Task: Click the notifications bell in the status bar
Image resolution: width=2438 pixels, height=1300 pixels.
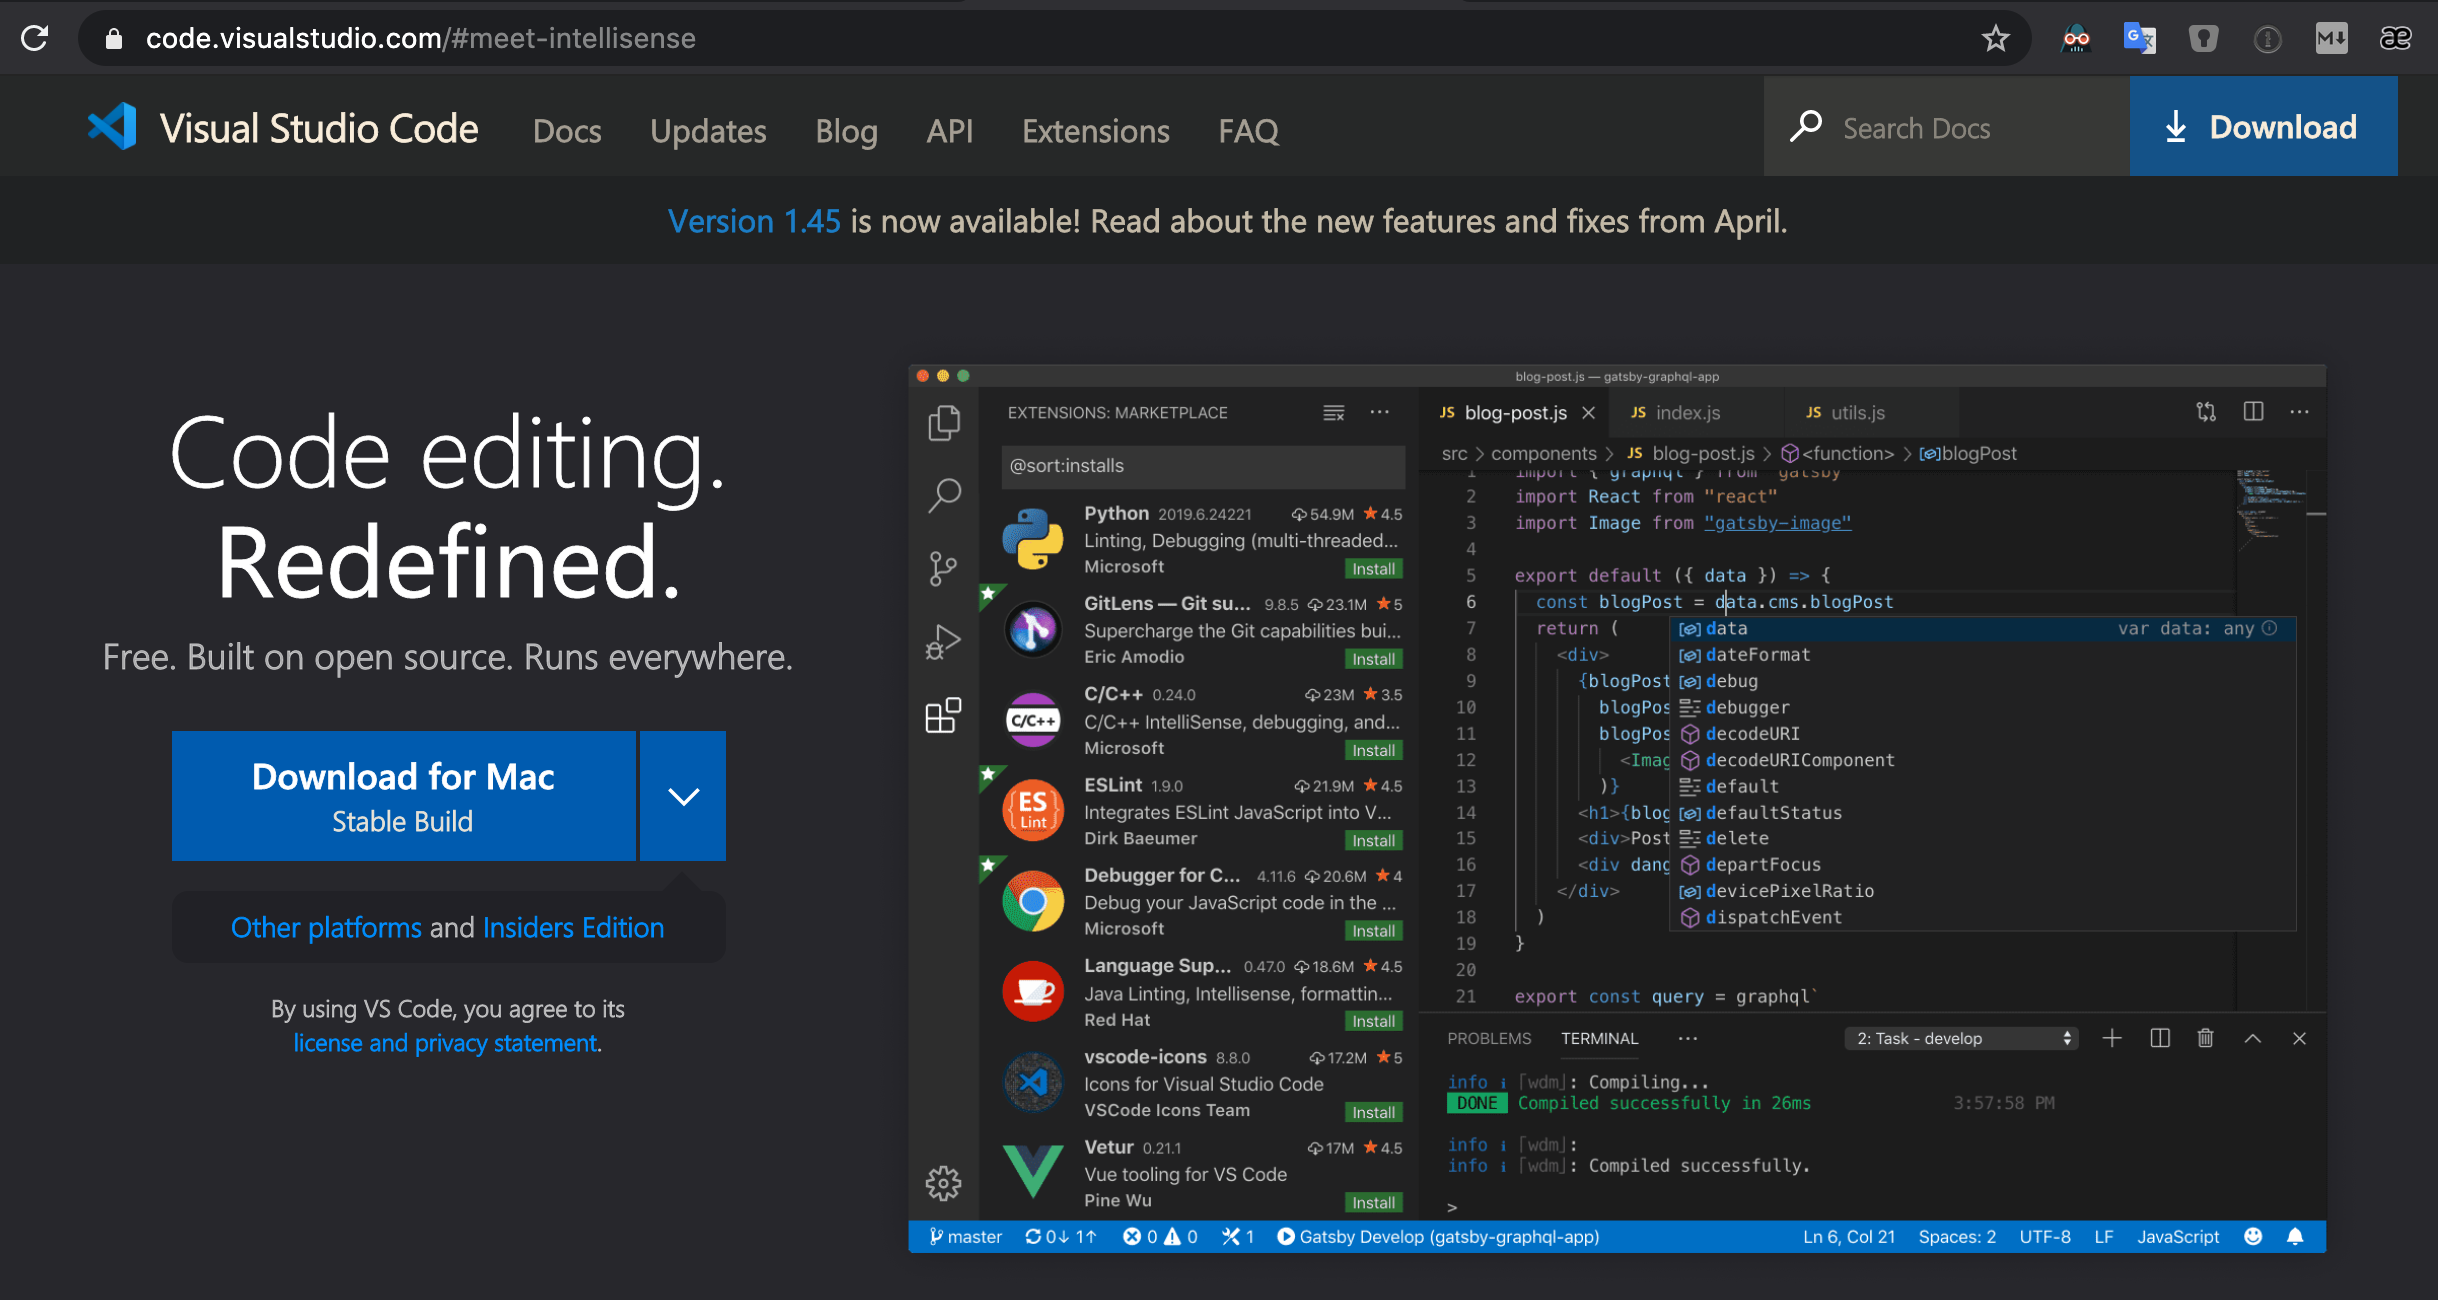Action: pyautogui.click(x=2295, y=1237)
